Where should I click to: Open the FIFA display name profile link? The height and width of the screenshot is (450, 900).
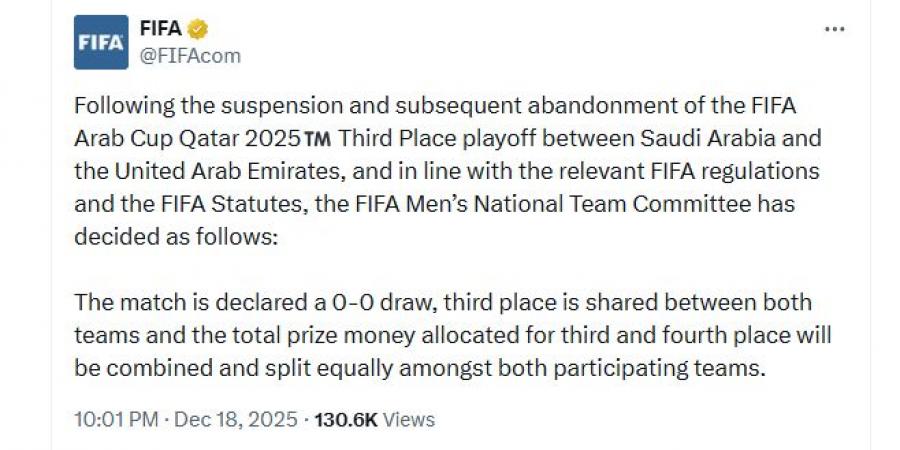coord(160,29)
